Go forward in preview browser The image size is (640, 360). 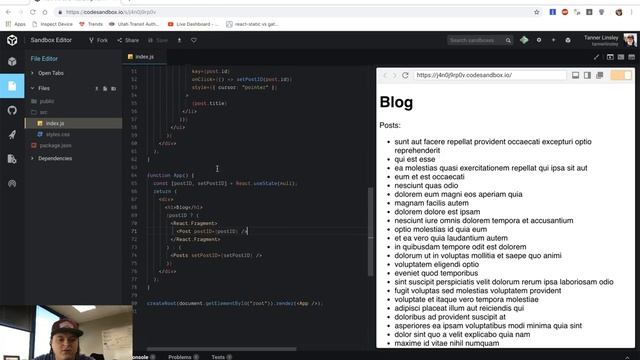(394, 75)
